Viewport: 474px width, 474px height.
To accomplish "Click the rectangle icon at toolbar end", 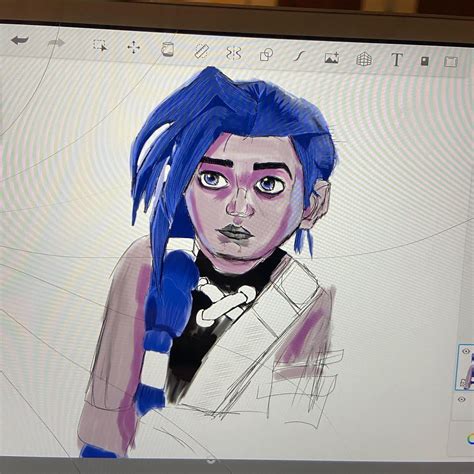I will 450,62.
